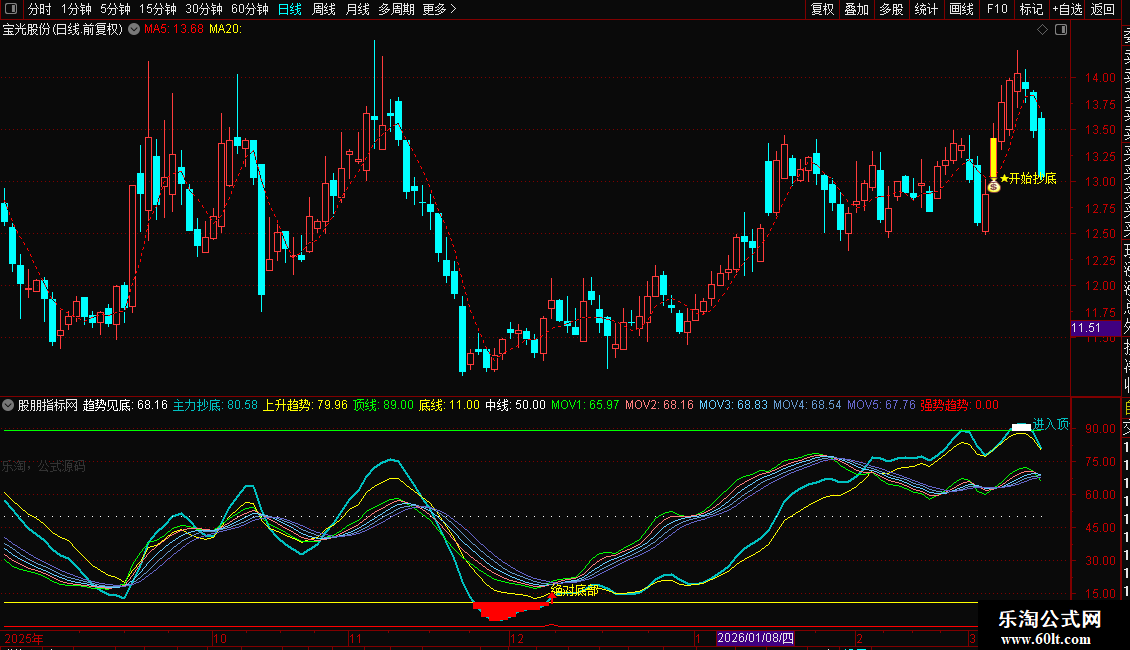
Task: Toggle 叠加 overlay comparison
Action: pos(856,9)
